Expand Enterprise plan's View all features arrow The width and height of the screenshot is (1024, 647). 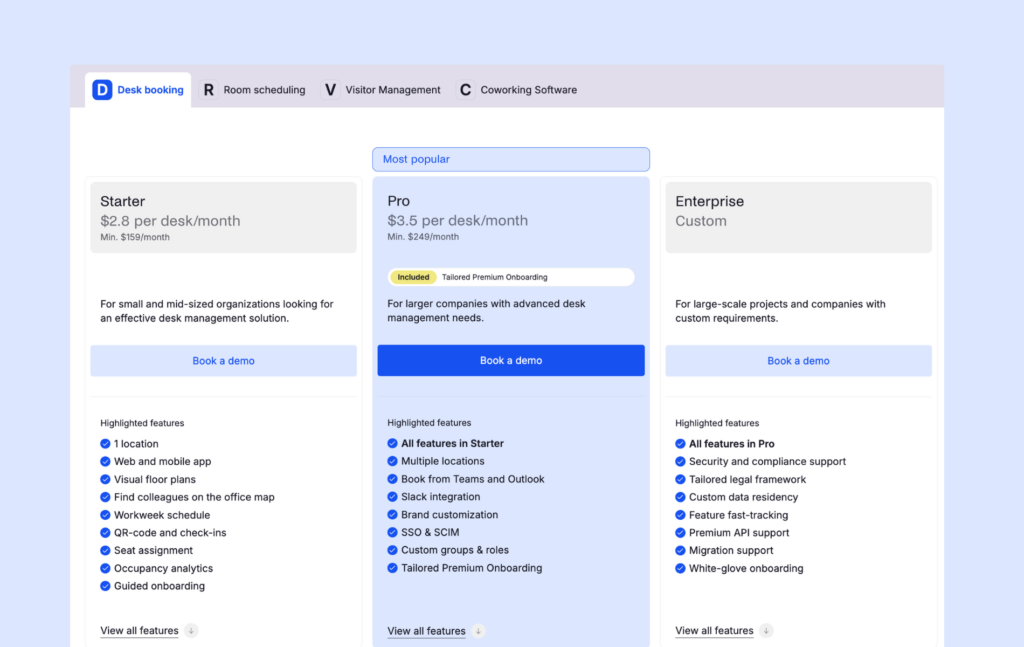(766, 631)
